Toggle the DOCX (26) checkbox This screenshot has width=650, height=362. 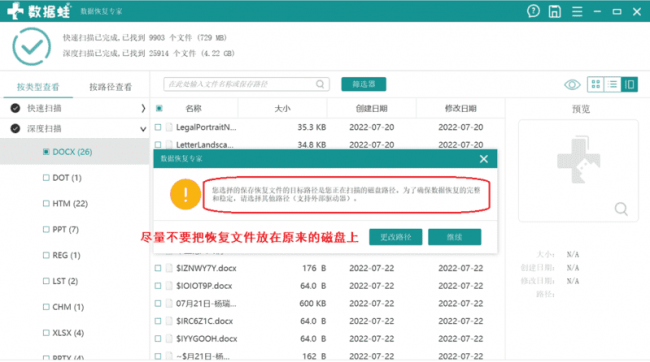(46, 152)
